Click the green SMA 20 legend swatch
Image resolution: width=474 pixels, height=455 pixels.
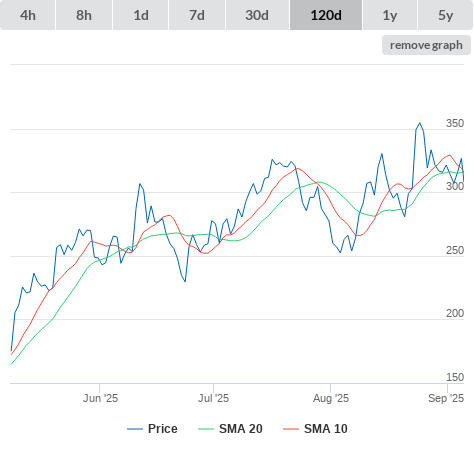(x=206, y=429)
